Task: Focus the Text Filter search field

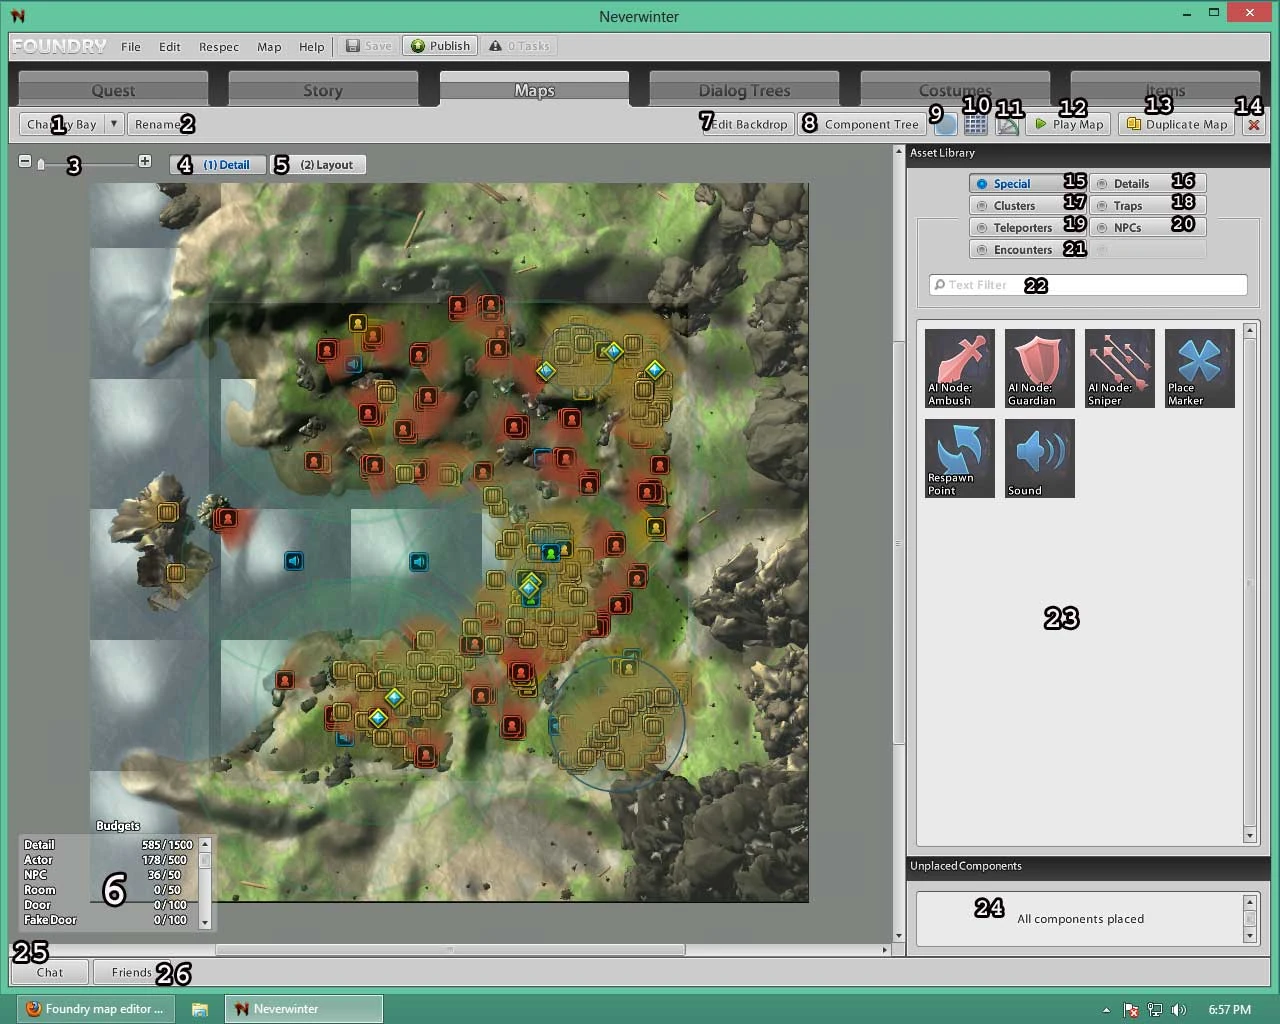Action: pyautogui.click(x=1088, y=285)
